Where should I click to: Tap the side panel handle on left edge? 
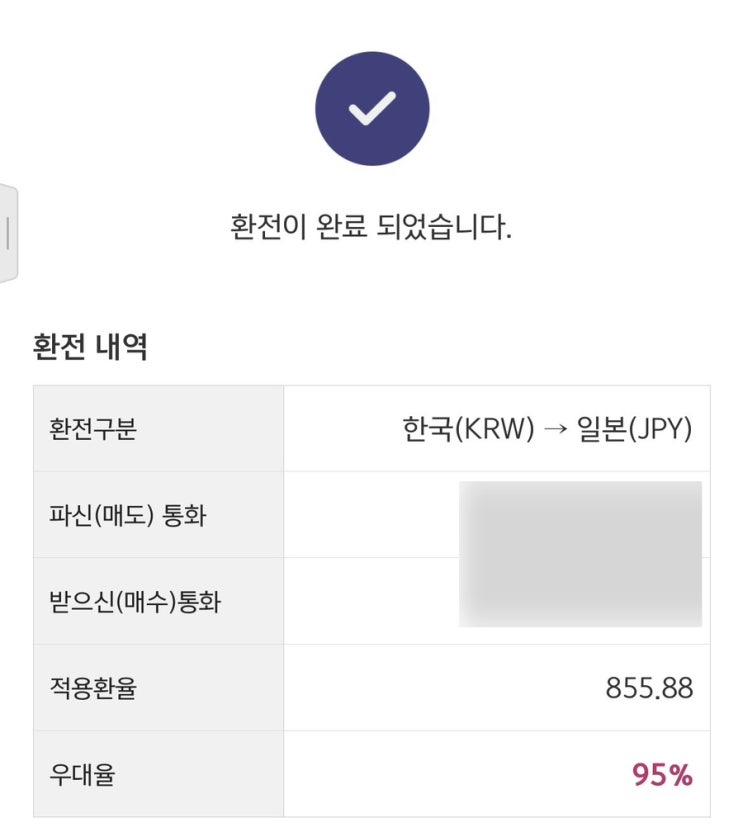[8, 233]
